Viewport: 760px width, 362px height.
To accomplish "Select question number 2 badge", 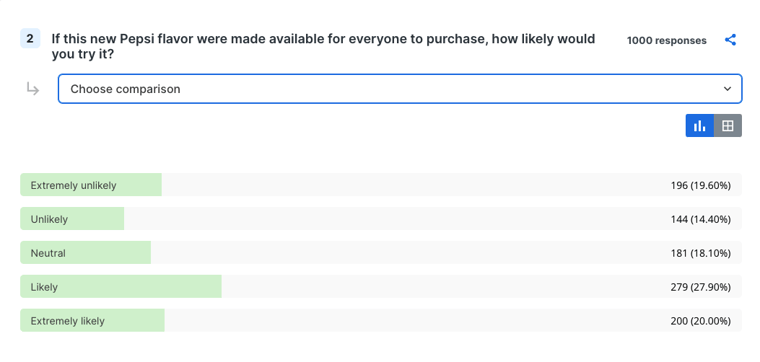I will tap(30, 39).
